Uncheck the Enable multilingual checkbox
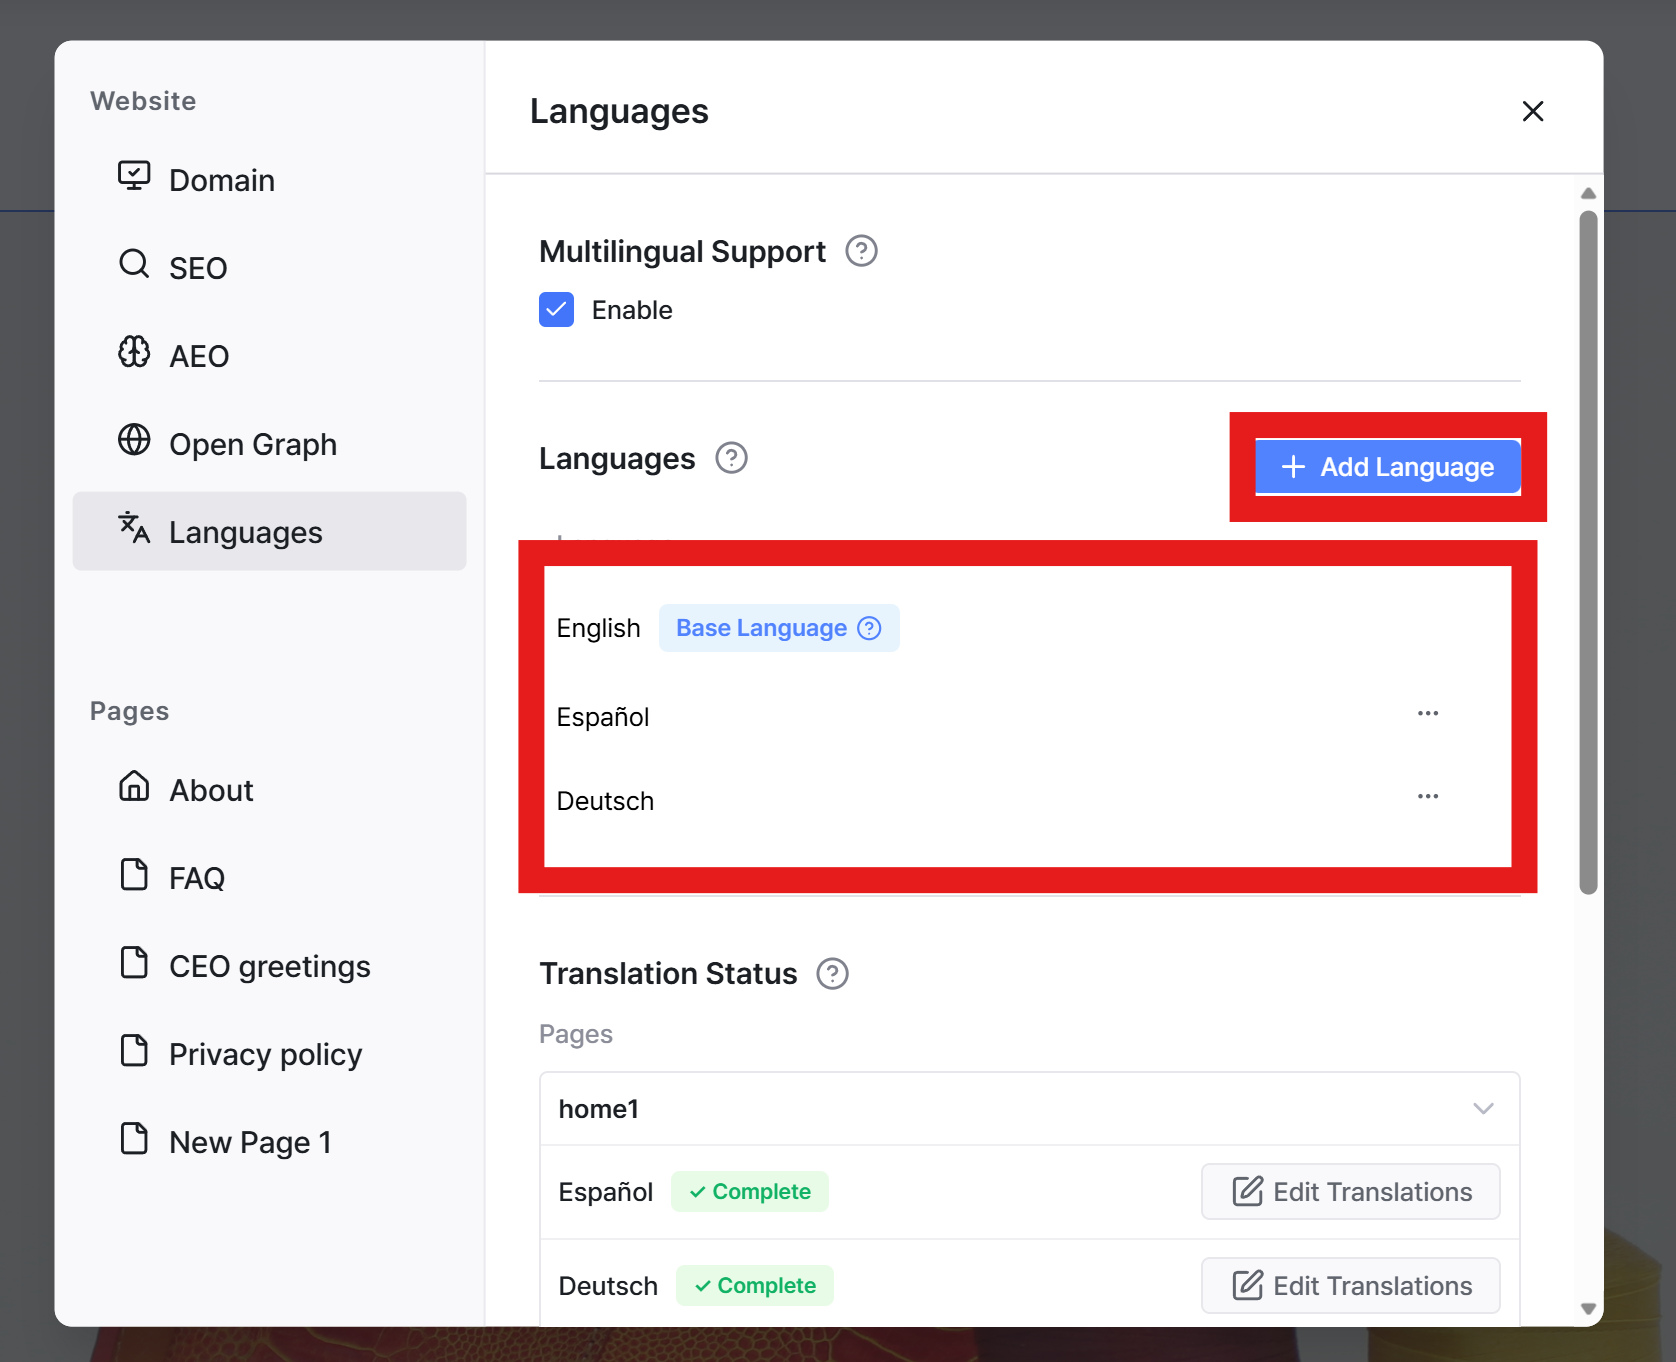 click(556, 310)
